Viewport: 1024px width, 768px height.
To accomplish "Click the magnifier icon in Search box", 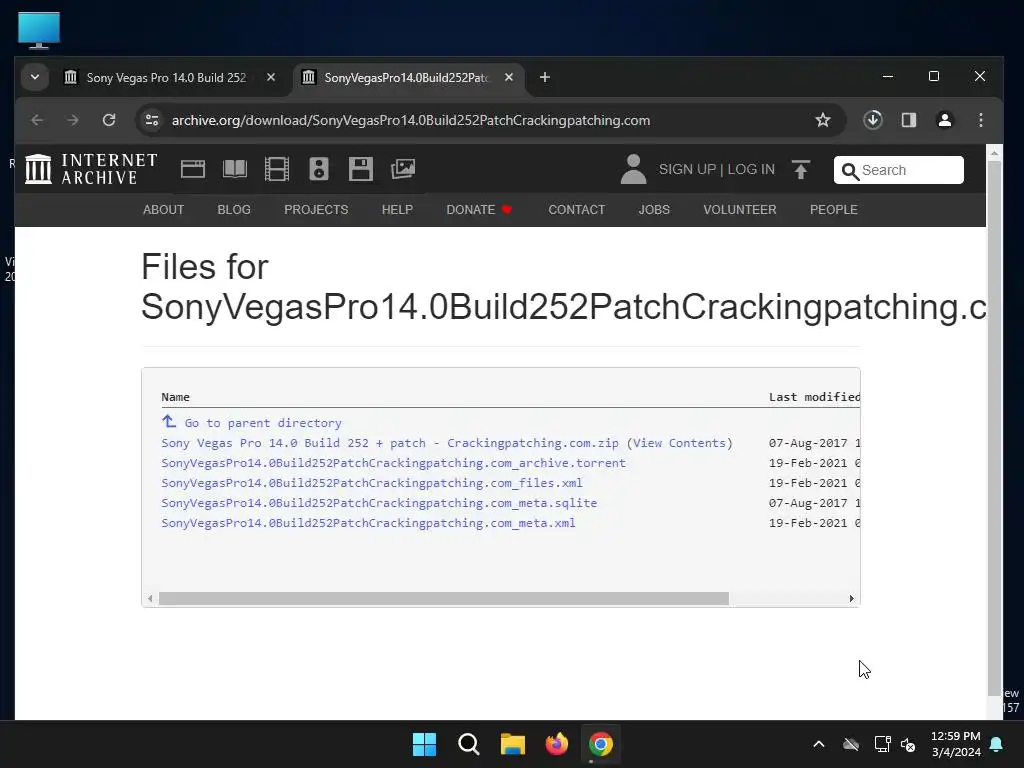I will pos(850,170).
